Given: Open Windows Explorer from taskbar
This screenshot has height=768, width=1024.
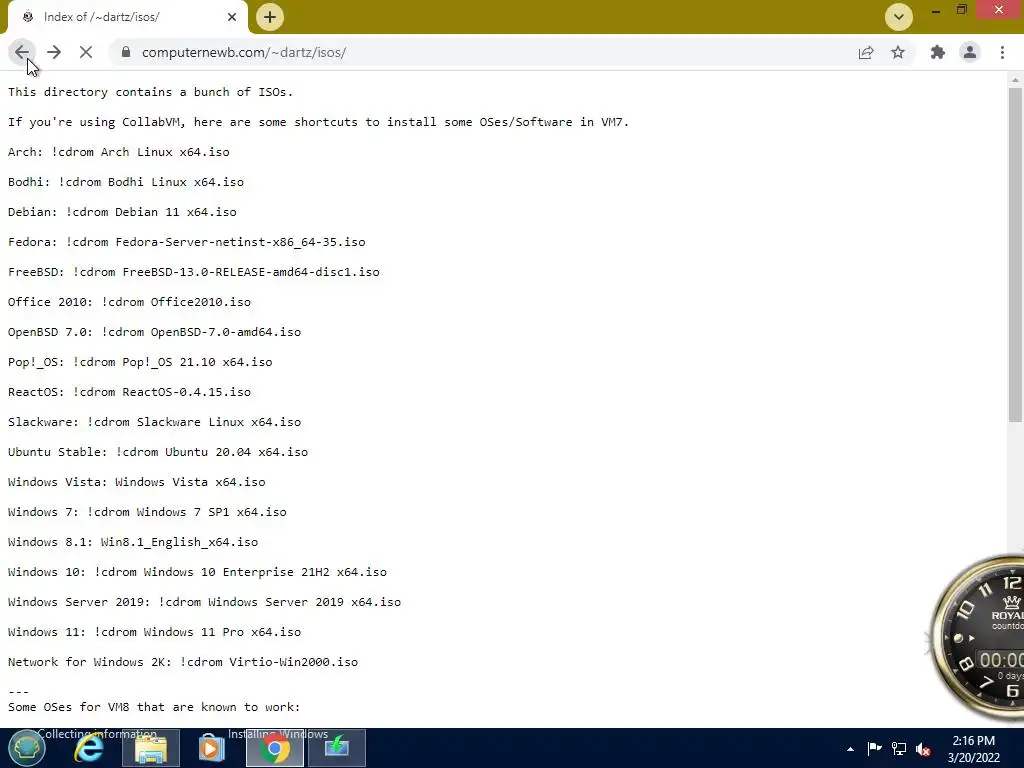Looking at the screenshot, I should point(151,748).
